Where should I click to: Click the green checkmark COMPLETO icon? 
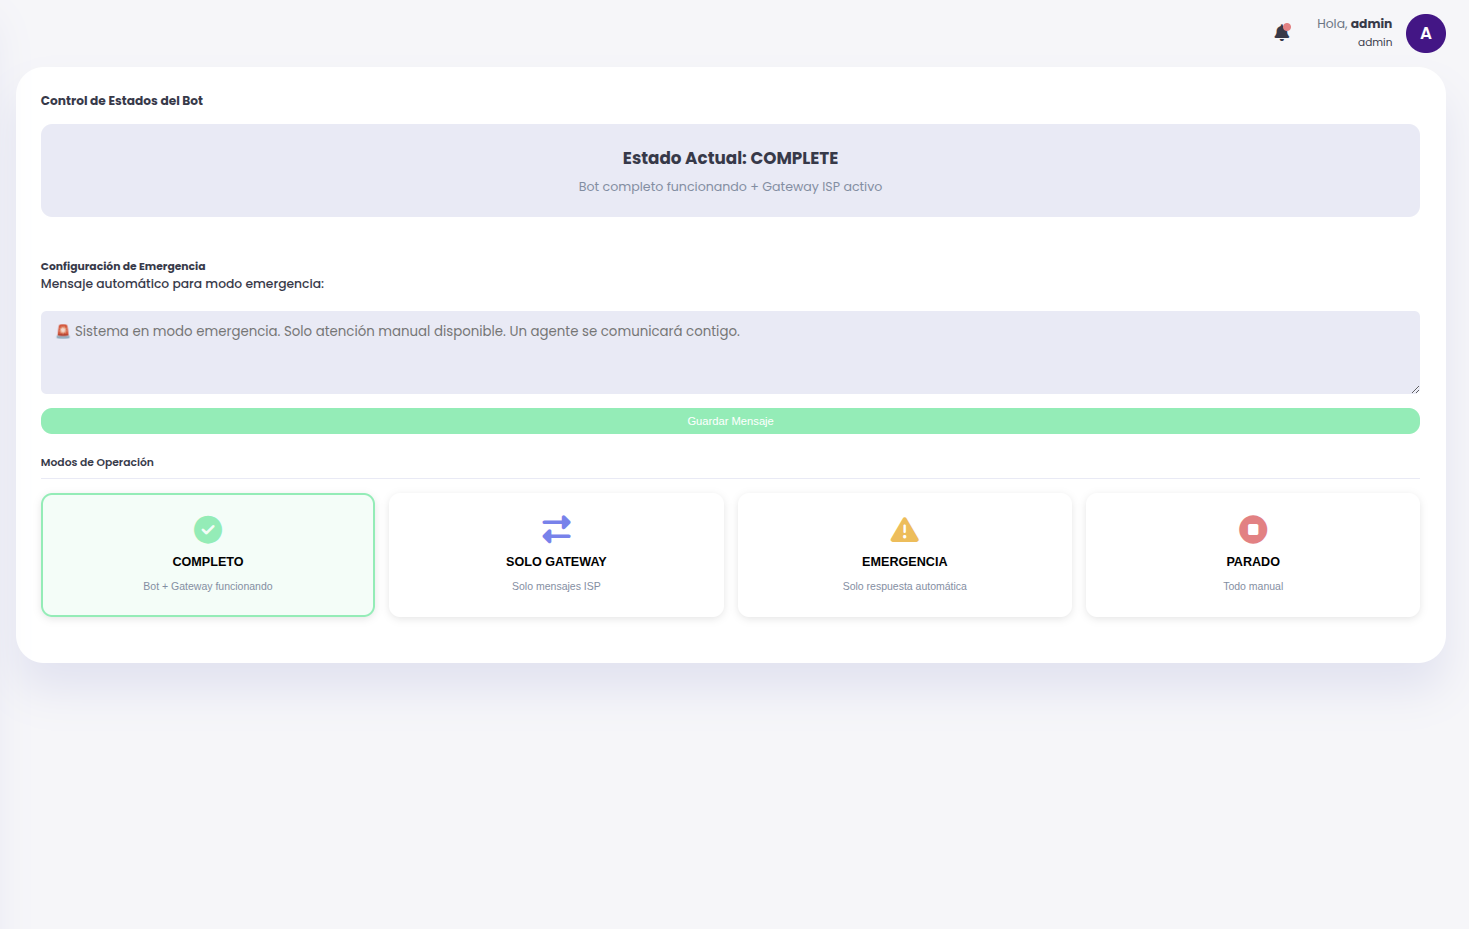click(208, 529)
